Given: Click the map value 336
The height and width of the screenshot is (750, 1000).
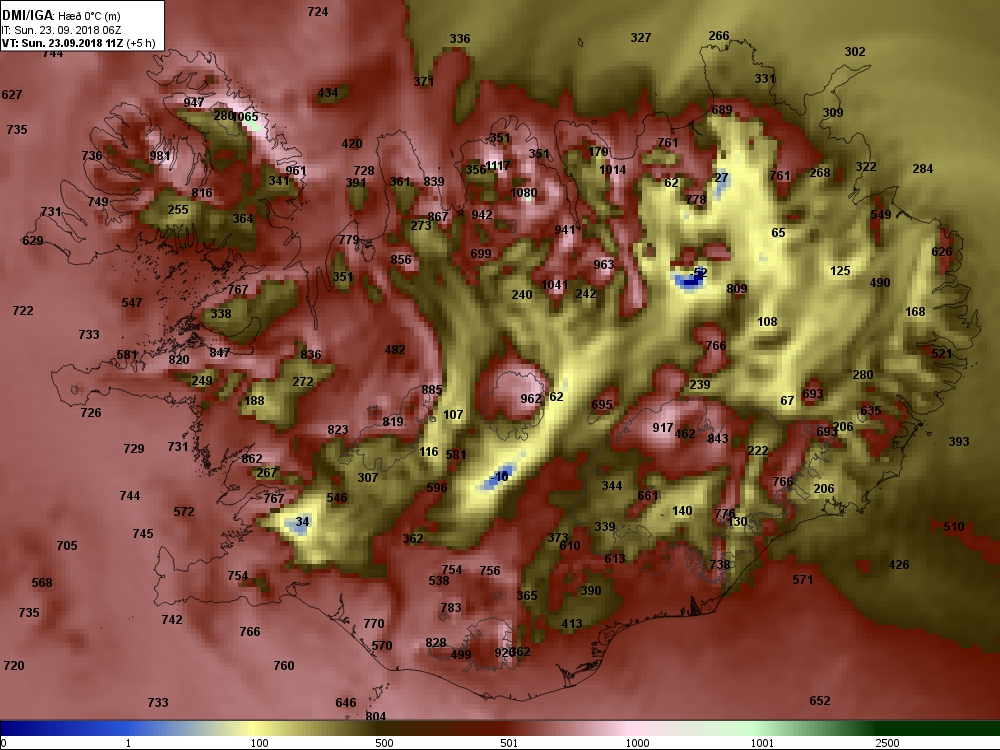Looking at the screenshot, I should point(460,38).
